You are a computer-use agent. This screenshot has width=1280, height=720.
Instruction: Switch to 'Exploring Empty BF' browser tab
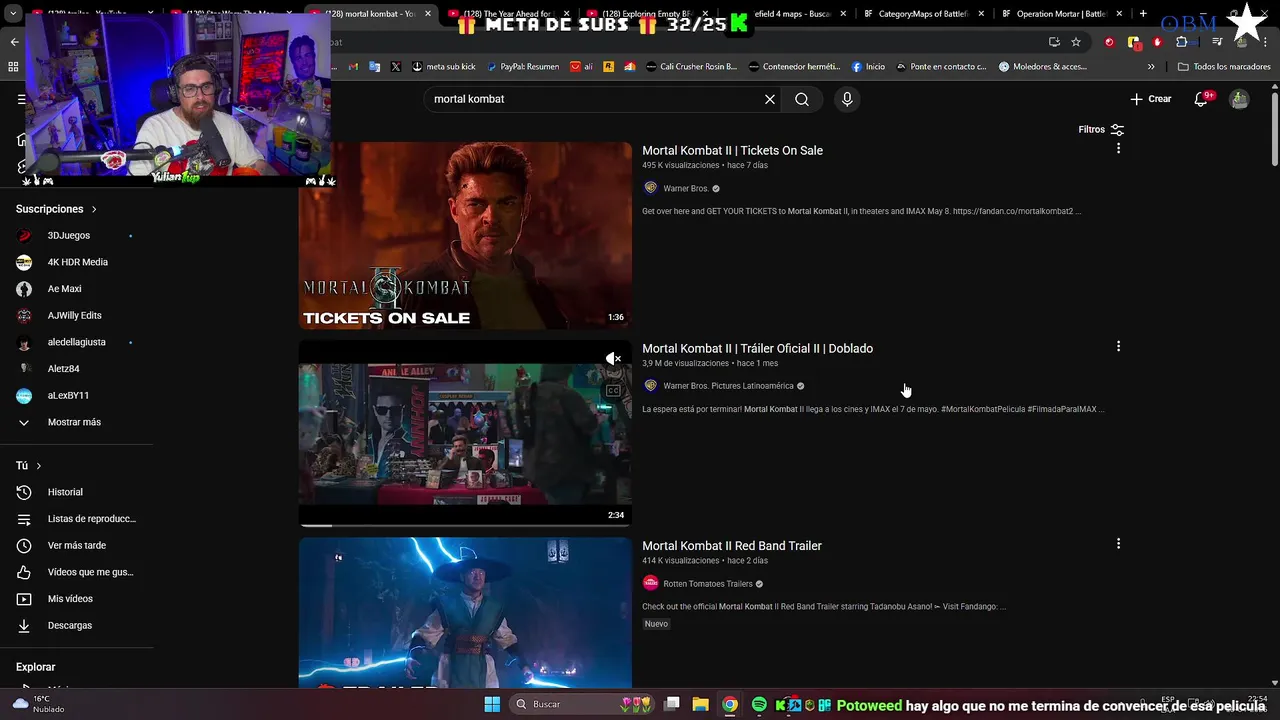(646, 14)
